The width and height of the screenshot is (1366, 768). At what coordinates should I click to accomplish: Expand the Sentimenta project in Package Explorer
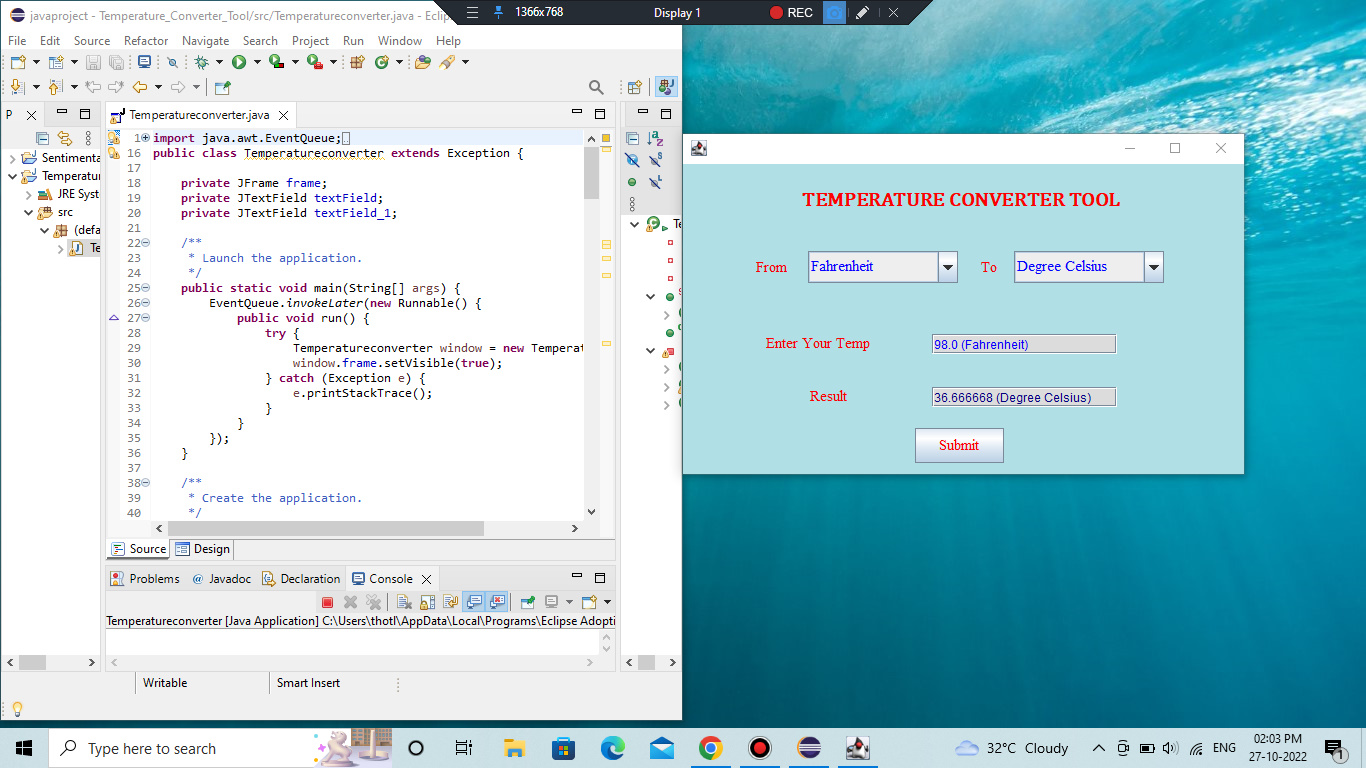tap(12, 158)
